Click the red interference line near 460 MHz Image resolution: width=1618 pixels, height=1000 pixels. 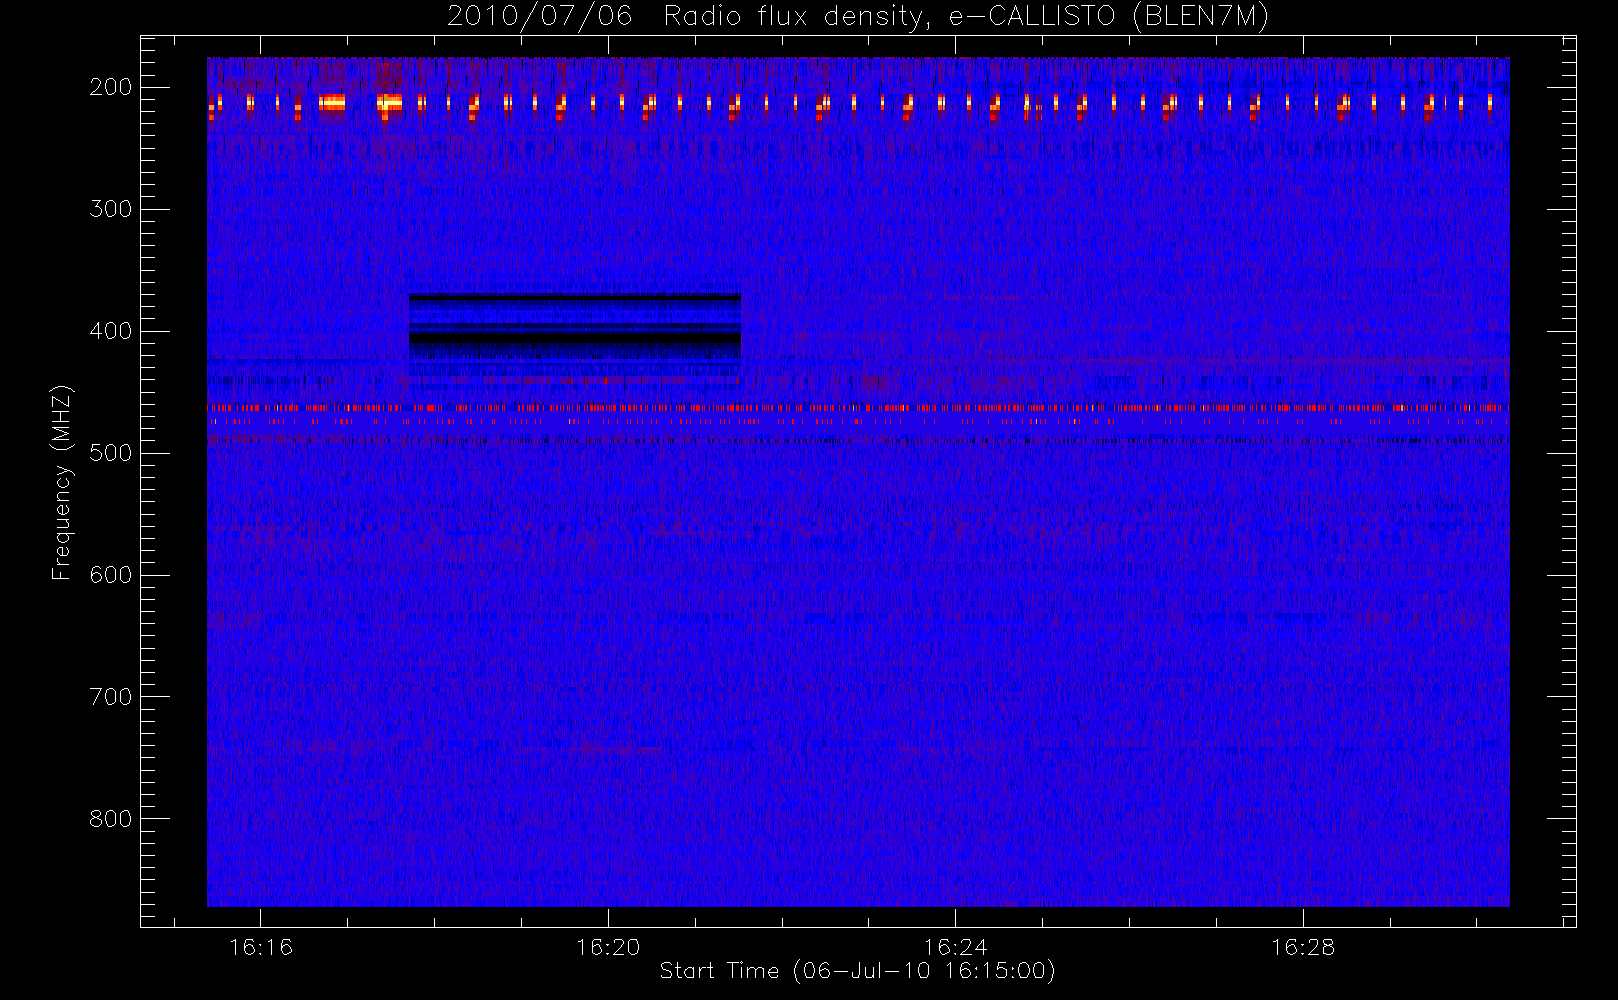click(858, 408)
